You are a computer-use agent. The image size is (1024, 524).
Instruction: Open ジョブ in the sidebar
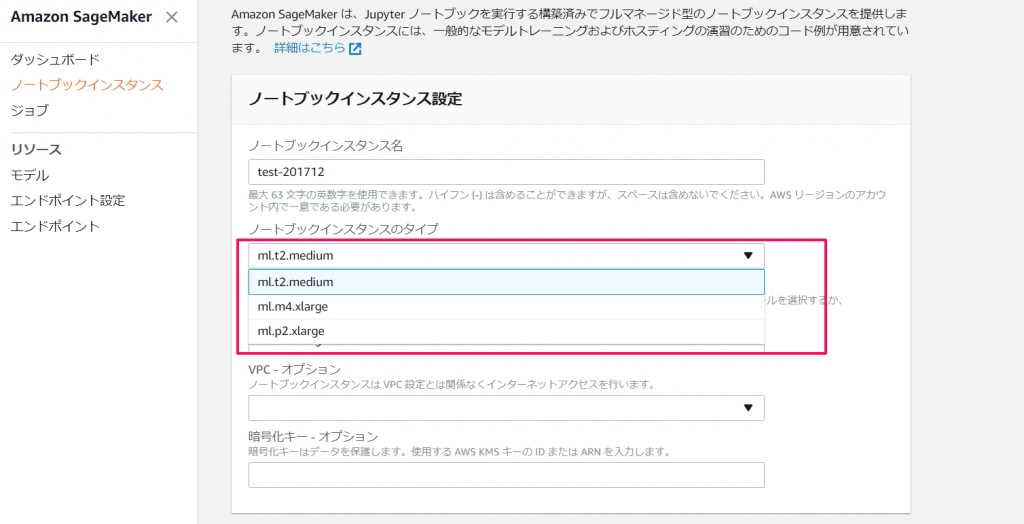pyautogui.click(x=29, y=110)
